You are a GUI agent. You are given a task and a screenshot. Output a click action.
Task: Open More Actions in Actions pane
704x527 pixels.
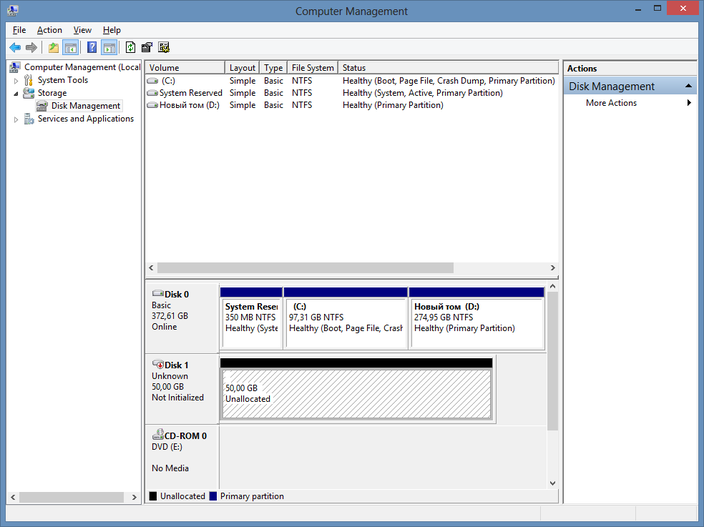[611, 103]
